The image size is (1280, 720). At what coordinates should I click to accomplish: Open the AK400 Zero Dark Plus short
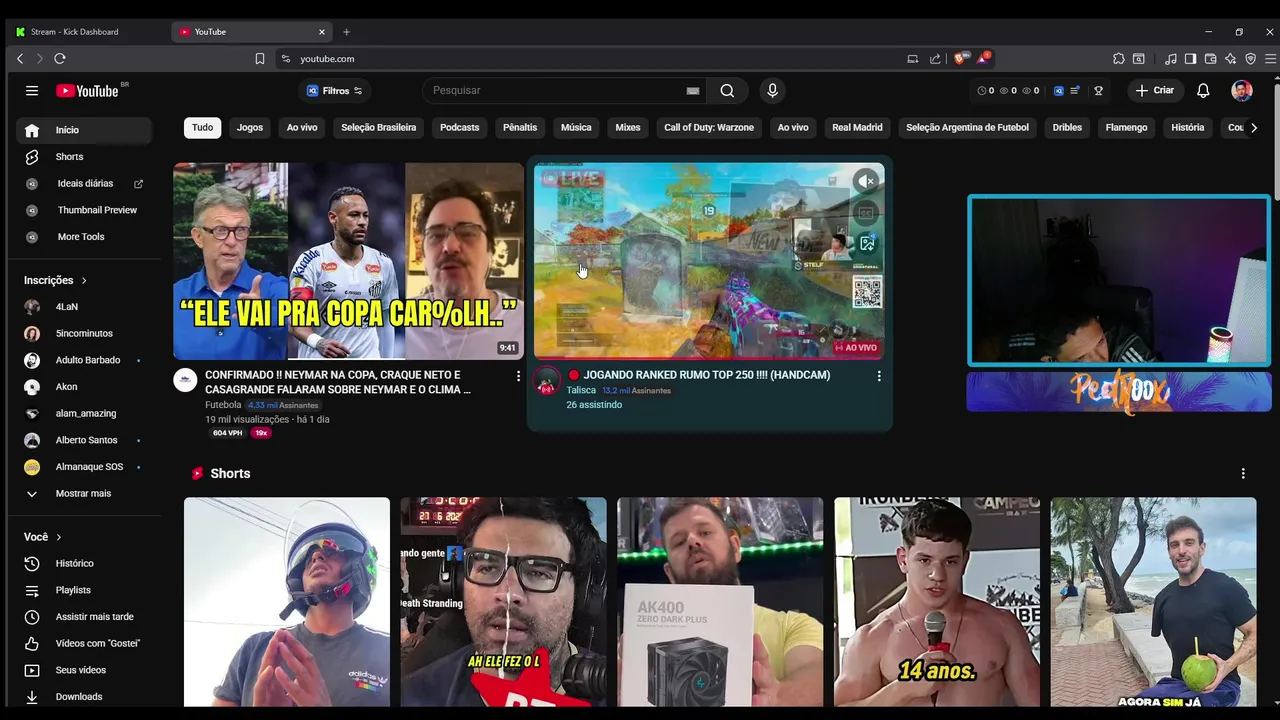(x=720, y=602)
